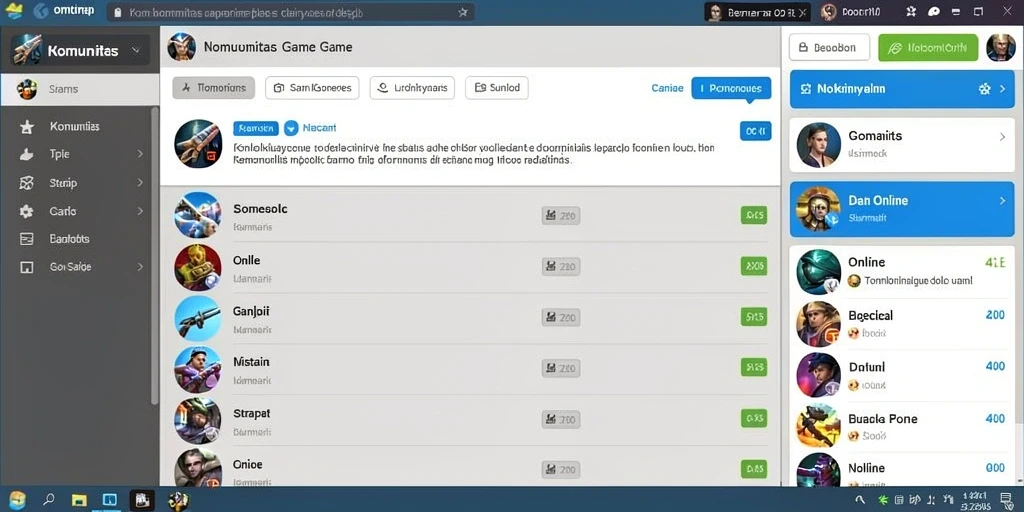Click the Siams avatar icon in sidebar
The height and width of the screenshot is (512, 1024).
pyautogui.click(x=27, y=89)
